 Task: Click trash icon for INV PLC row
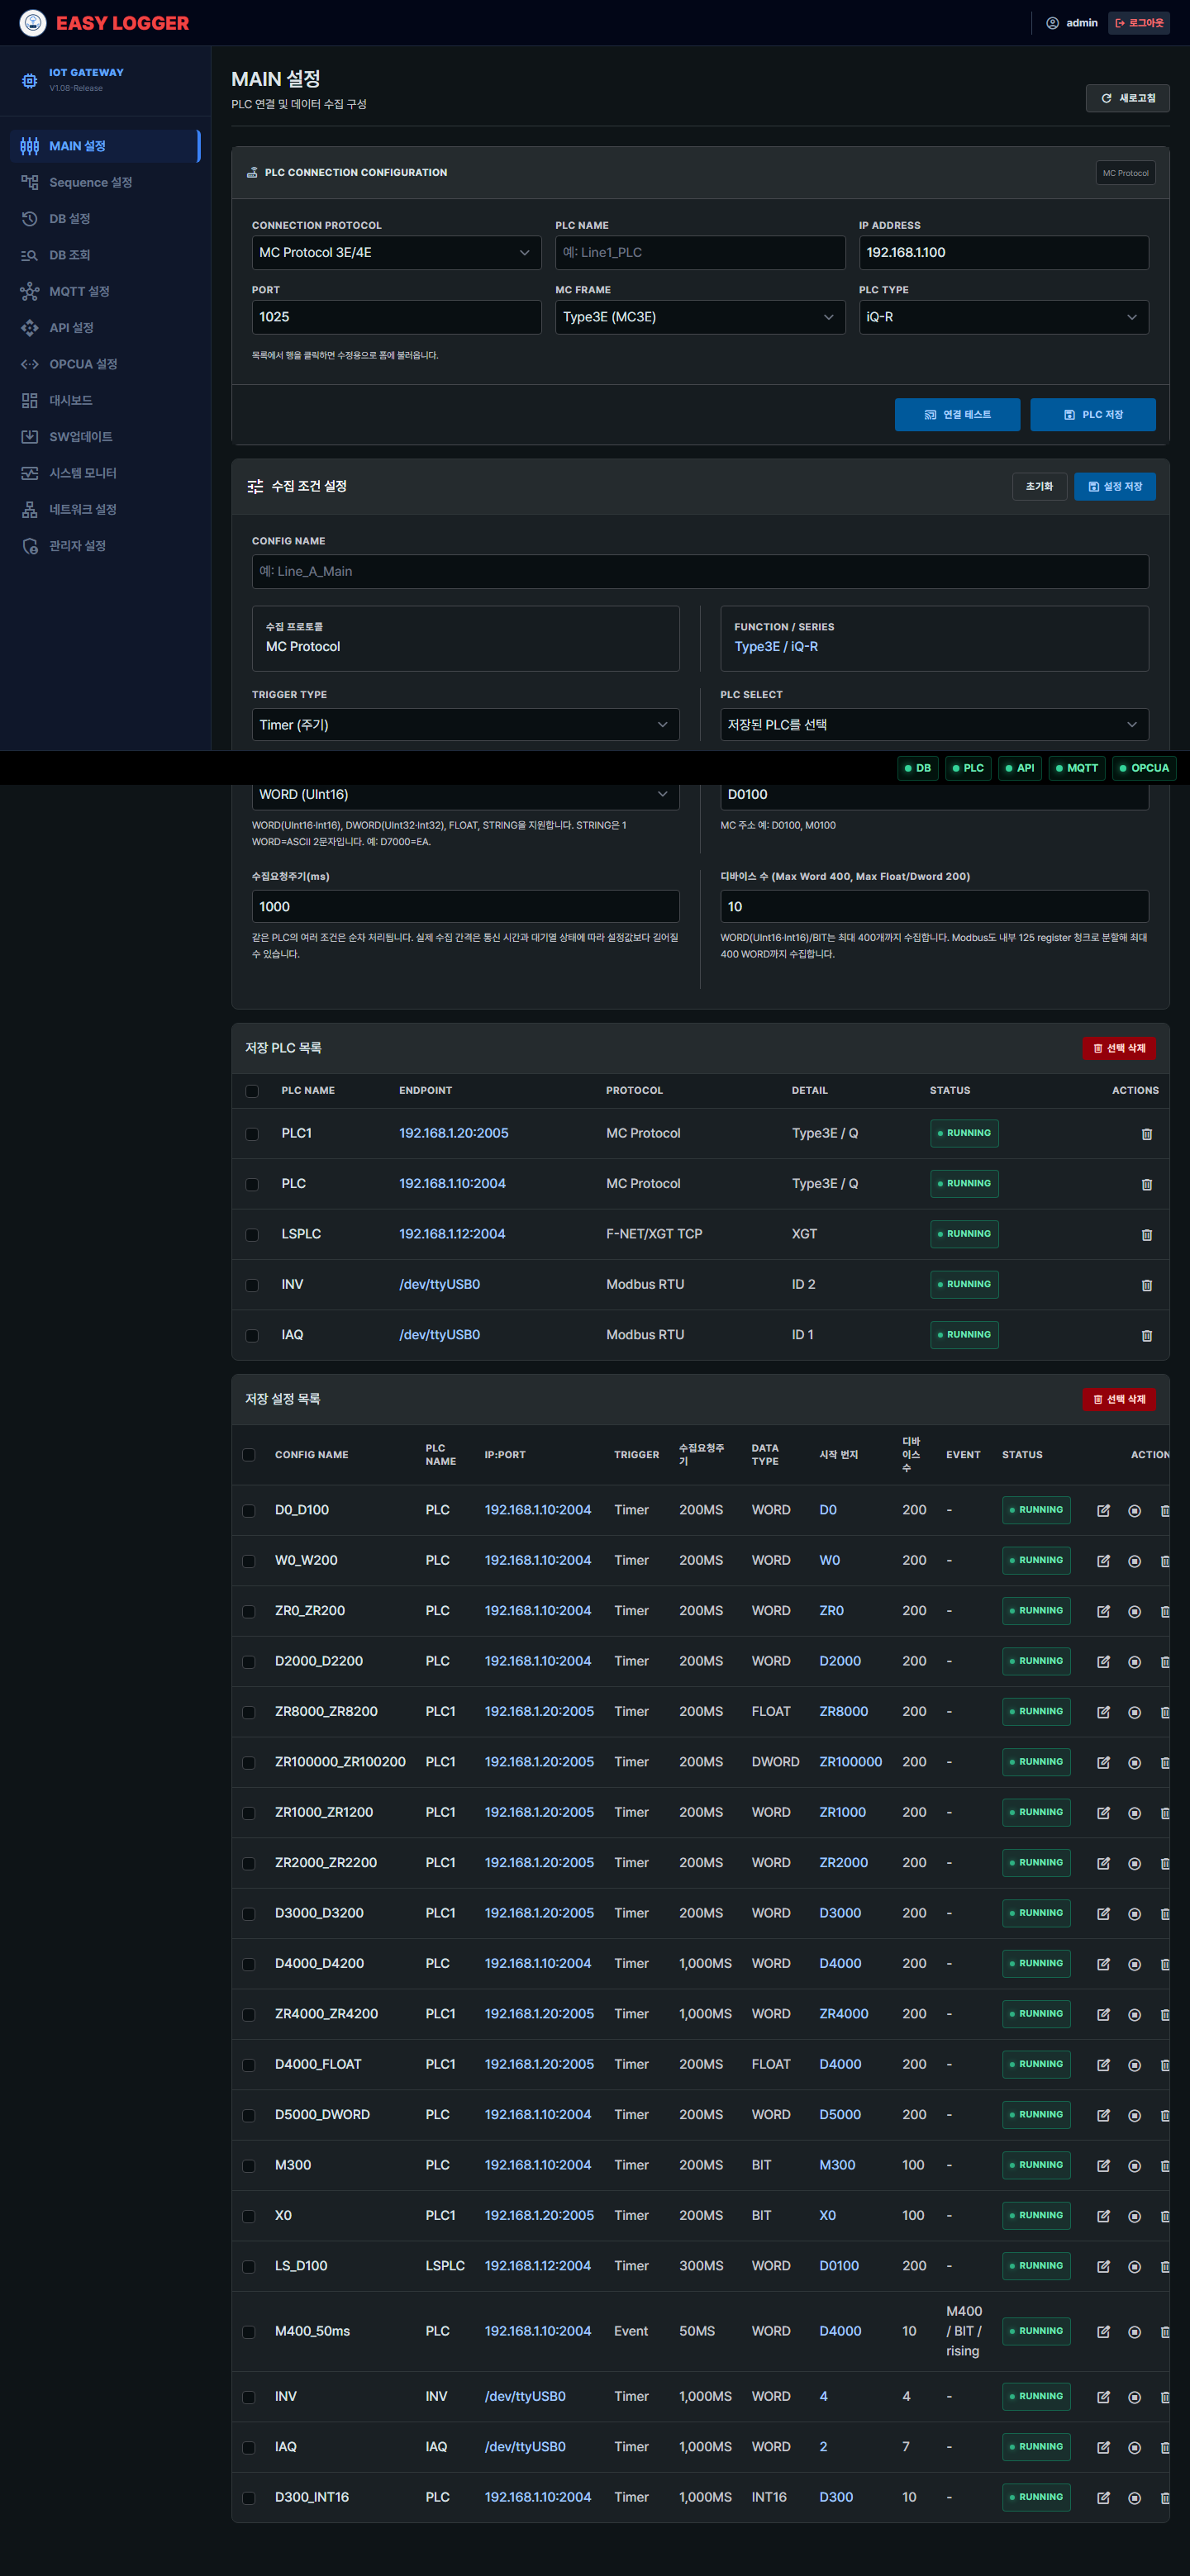1146,1284
